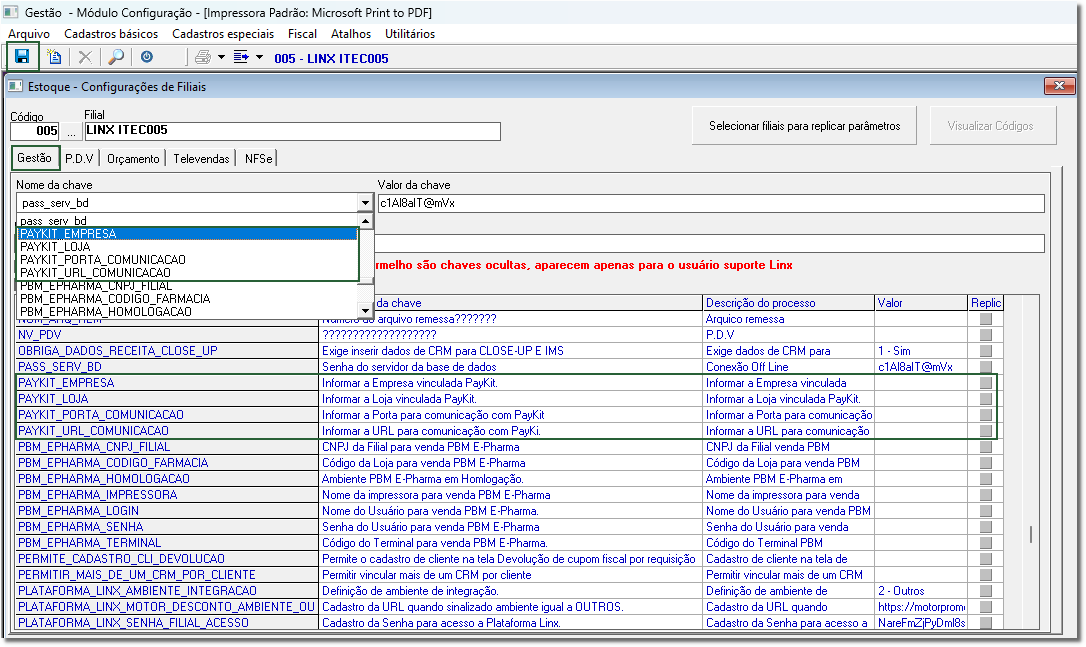Viewport: 1086px width, 647px height.
Task: Click the ellipsis lookup button beside Código
Action: pos(71,131)
